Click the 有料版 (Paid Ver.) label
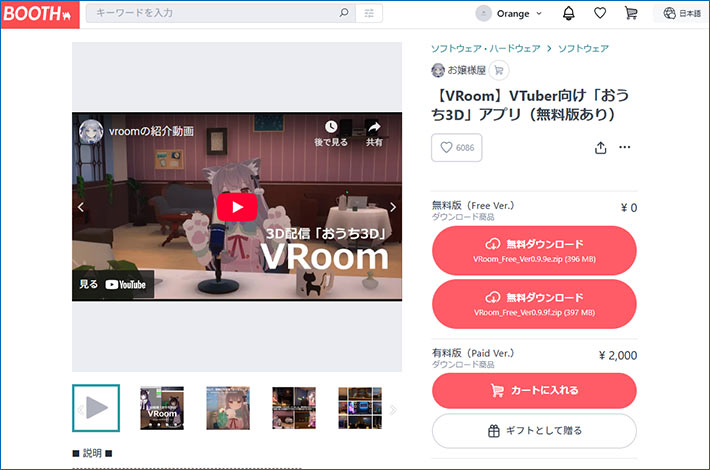Screen dimensions: 710x470 (x=473, y=353)
